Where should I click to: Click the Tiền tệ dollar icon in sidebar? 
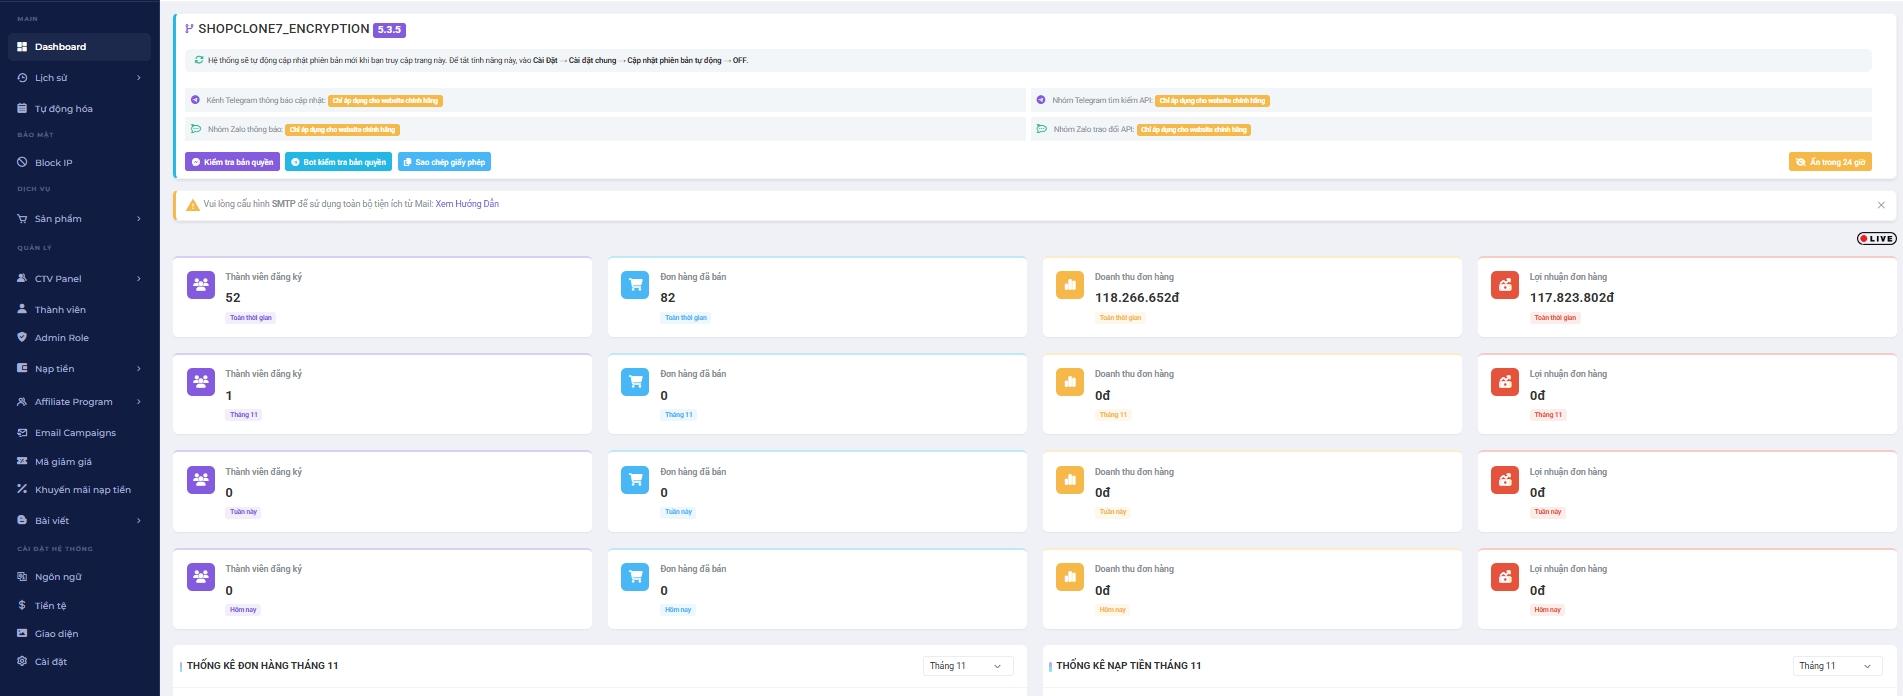(22, 605)
